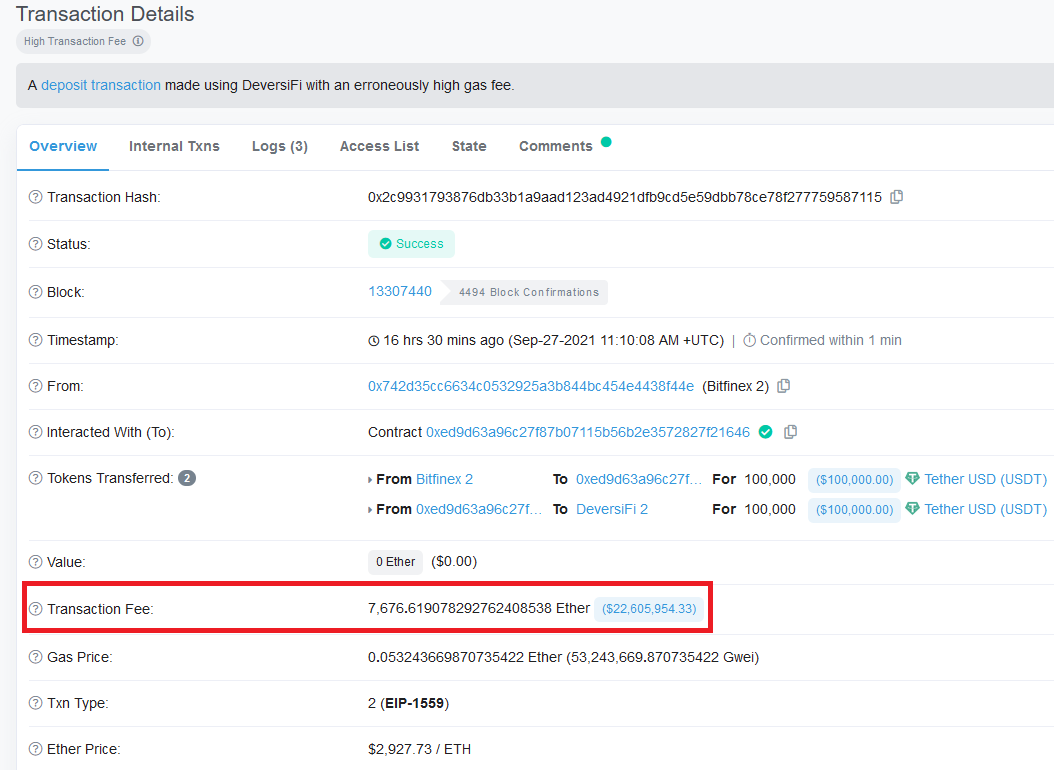Open the Comments tab
The image size is (1054, 770).
556,146
